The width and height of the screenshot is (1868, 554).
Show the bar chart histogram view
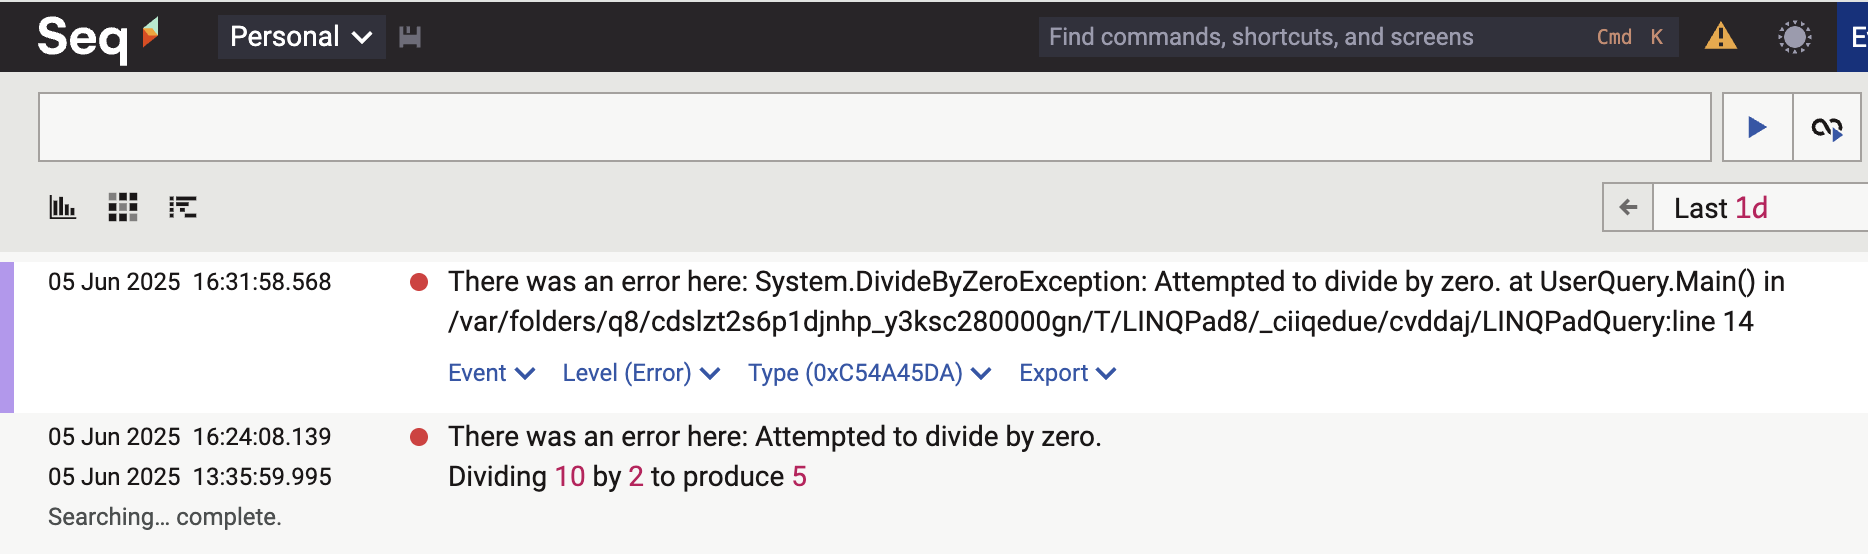pyautogui.click(x=62, y=207)
